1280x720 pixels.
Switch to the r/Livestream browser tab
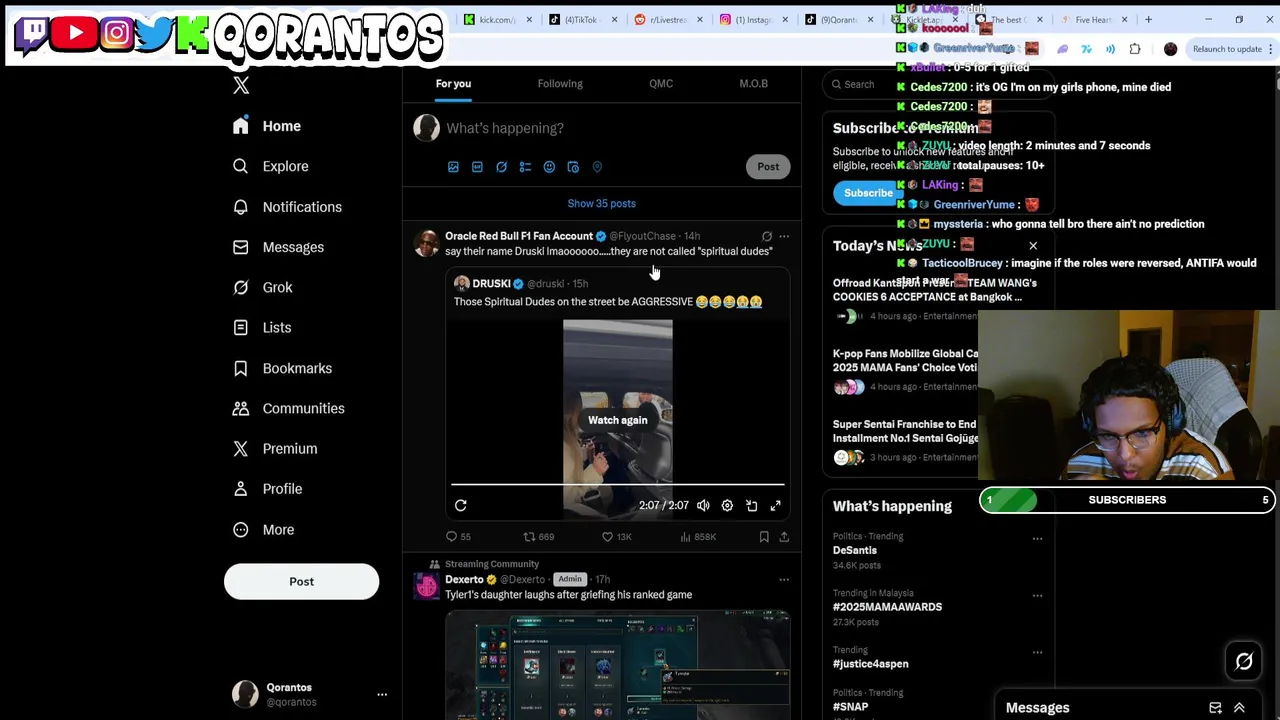tap(668, 20)
